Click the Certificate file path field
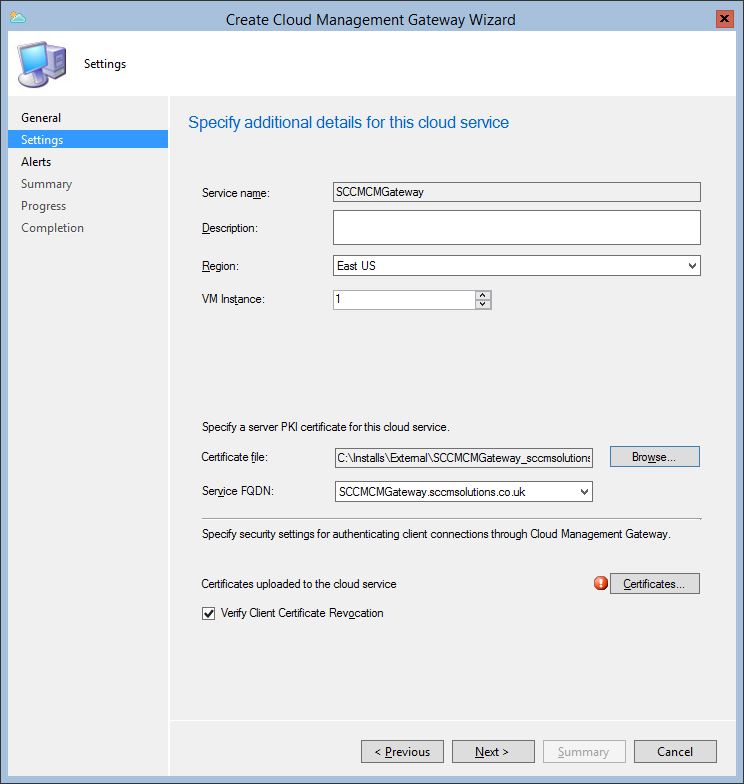744x784 pixels. 464,458
